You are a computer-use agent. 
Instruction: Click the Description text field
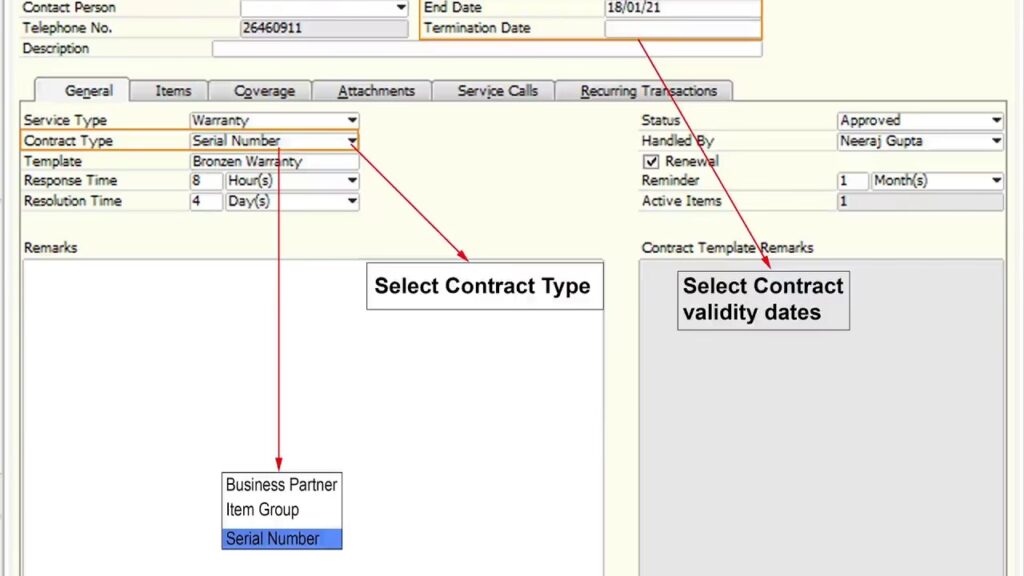[486, 49]
